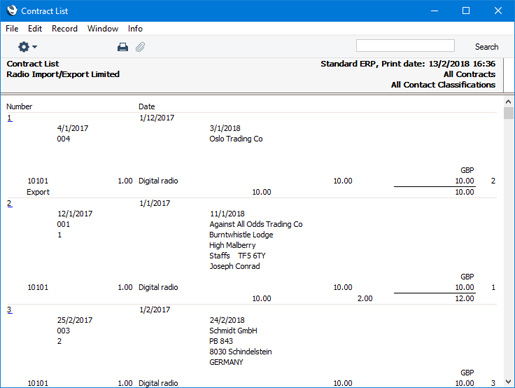Click the High Malberry address line
Viewport: 515px width, 388px height.
232,245
